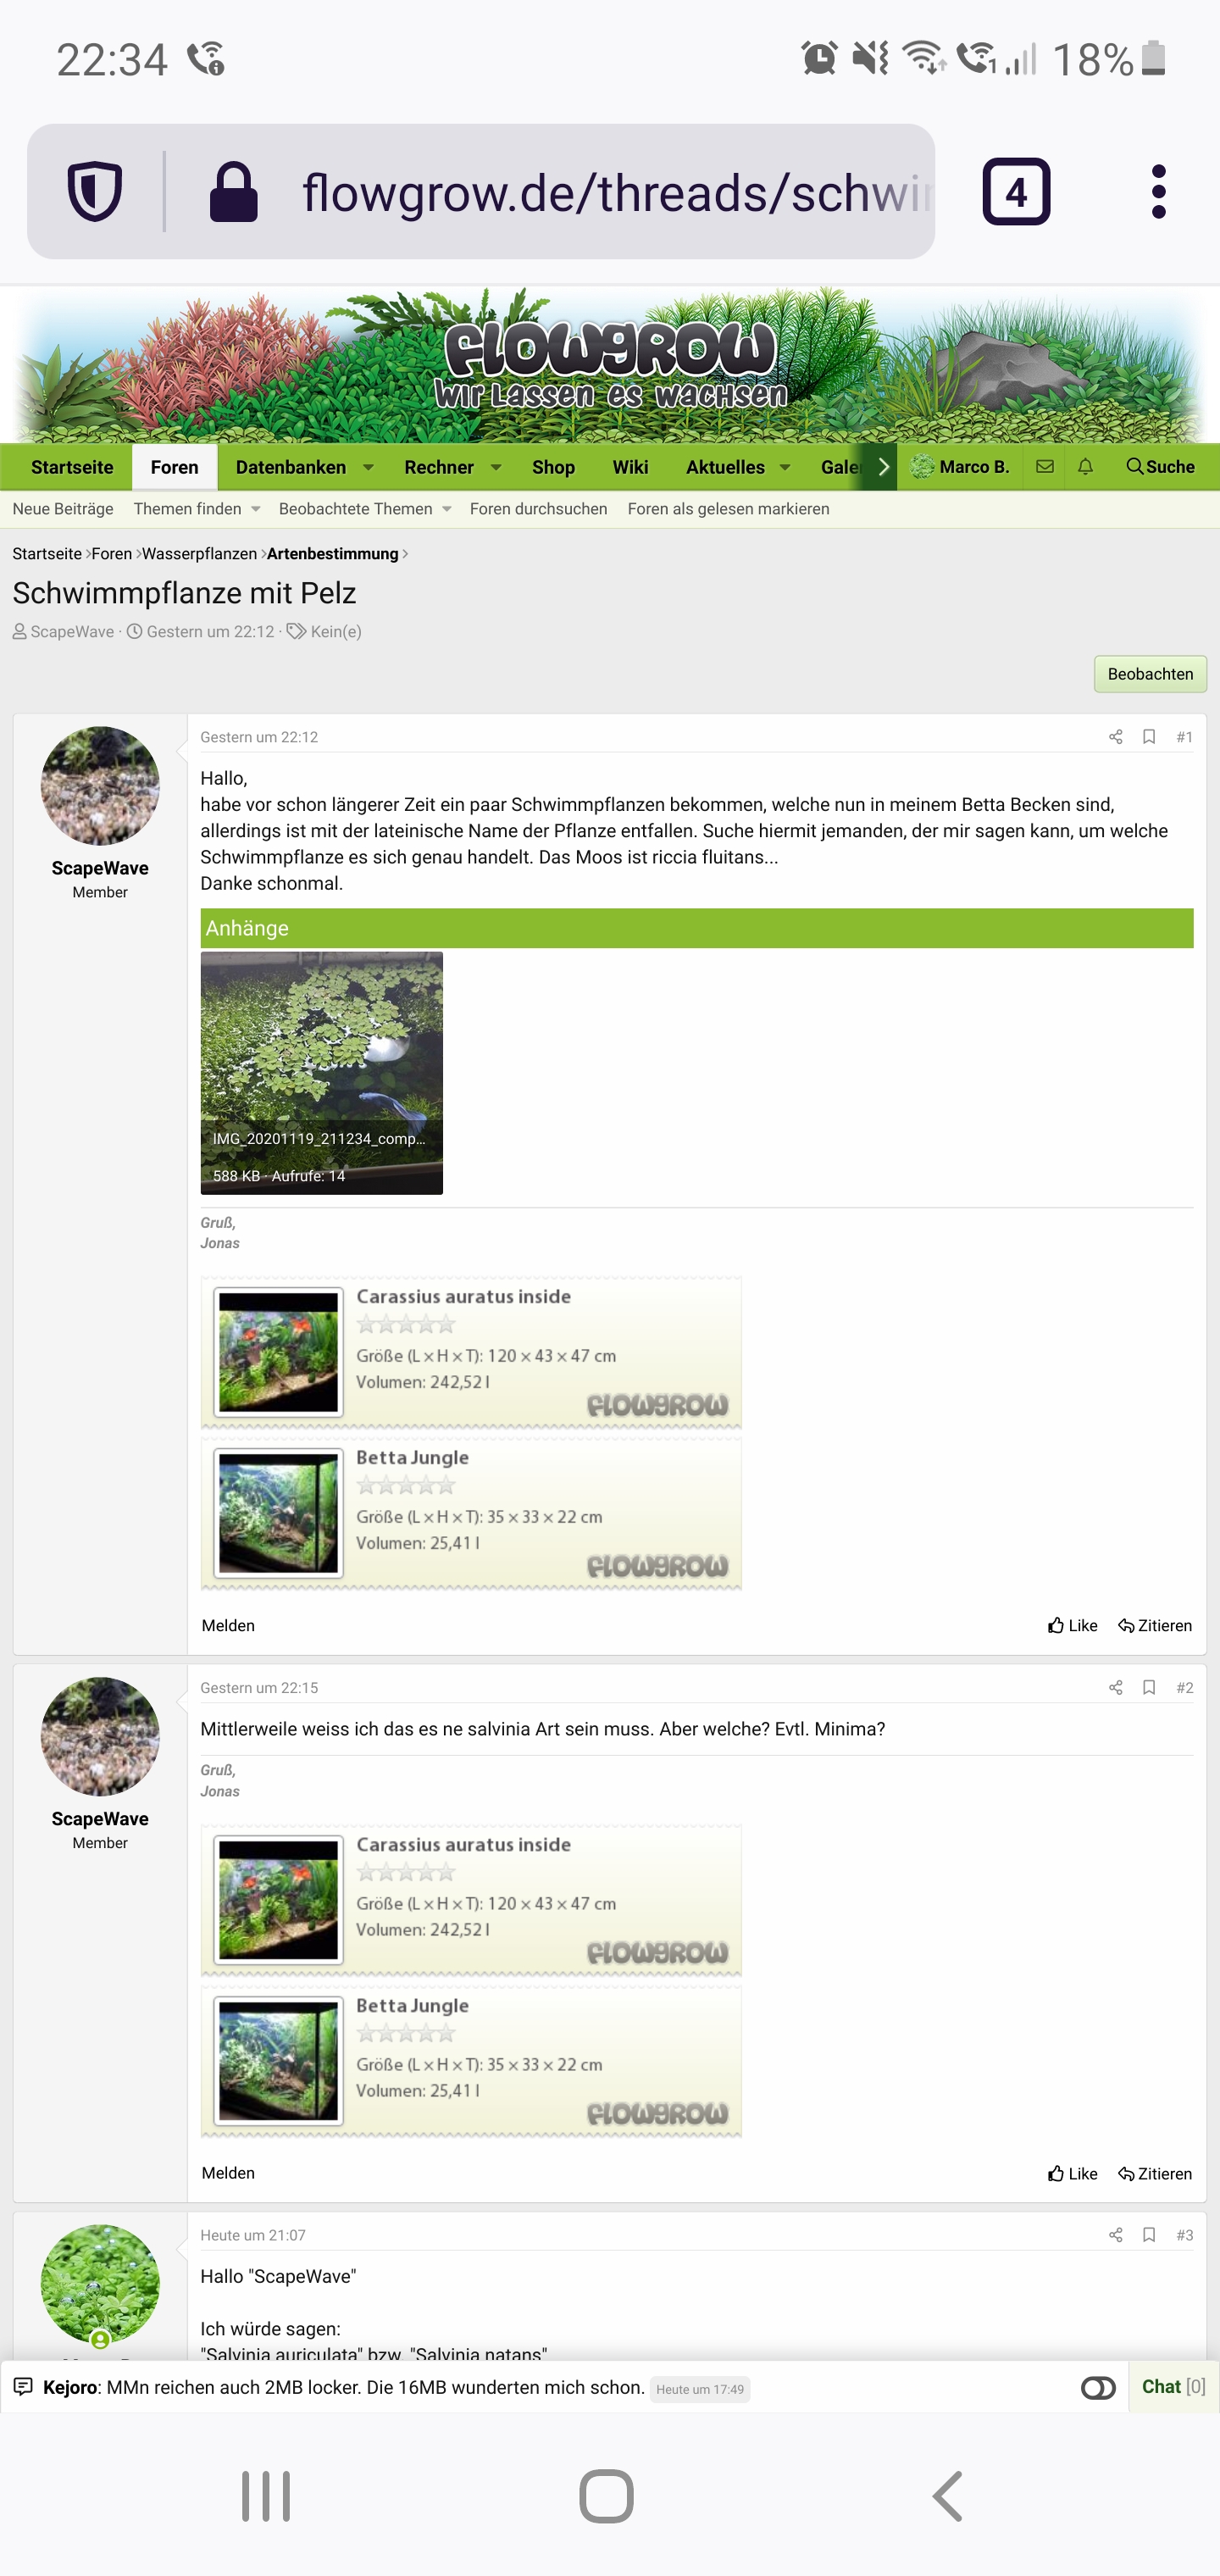Open the Artenbestimmung breadcrumb link
This screenshot has height=2576, width=1220.
[333, 554]
